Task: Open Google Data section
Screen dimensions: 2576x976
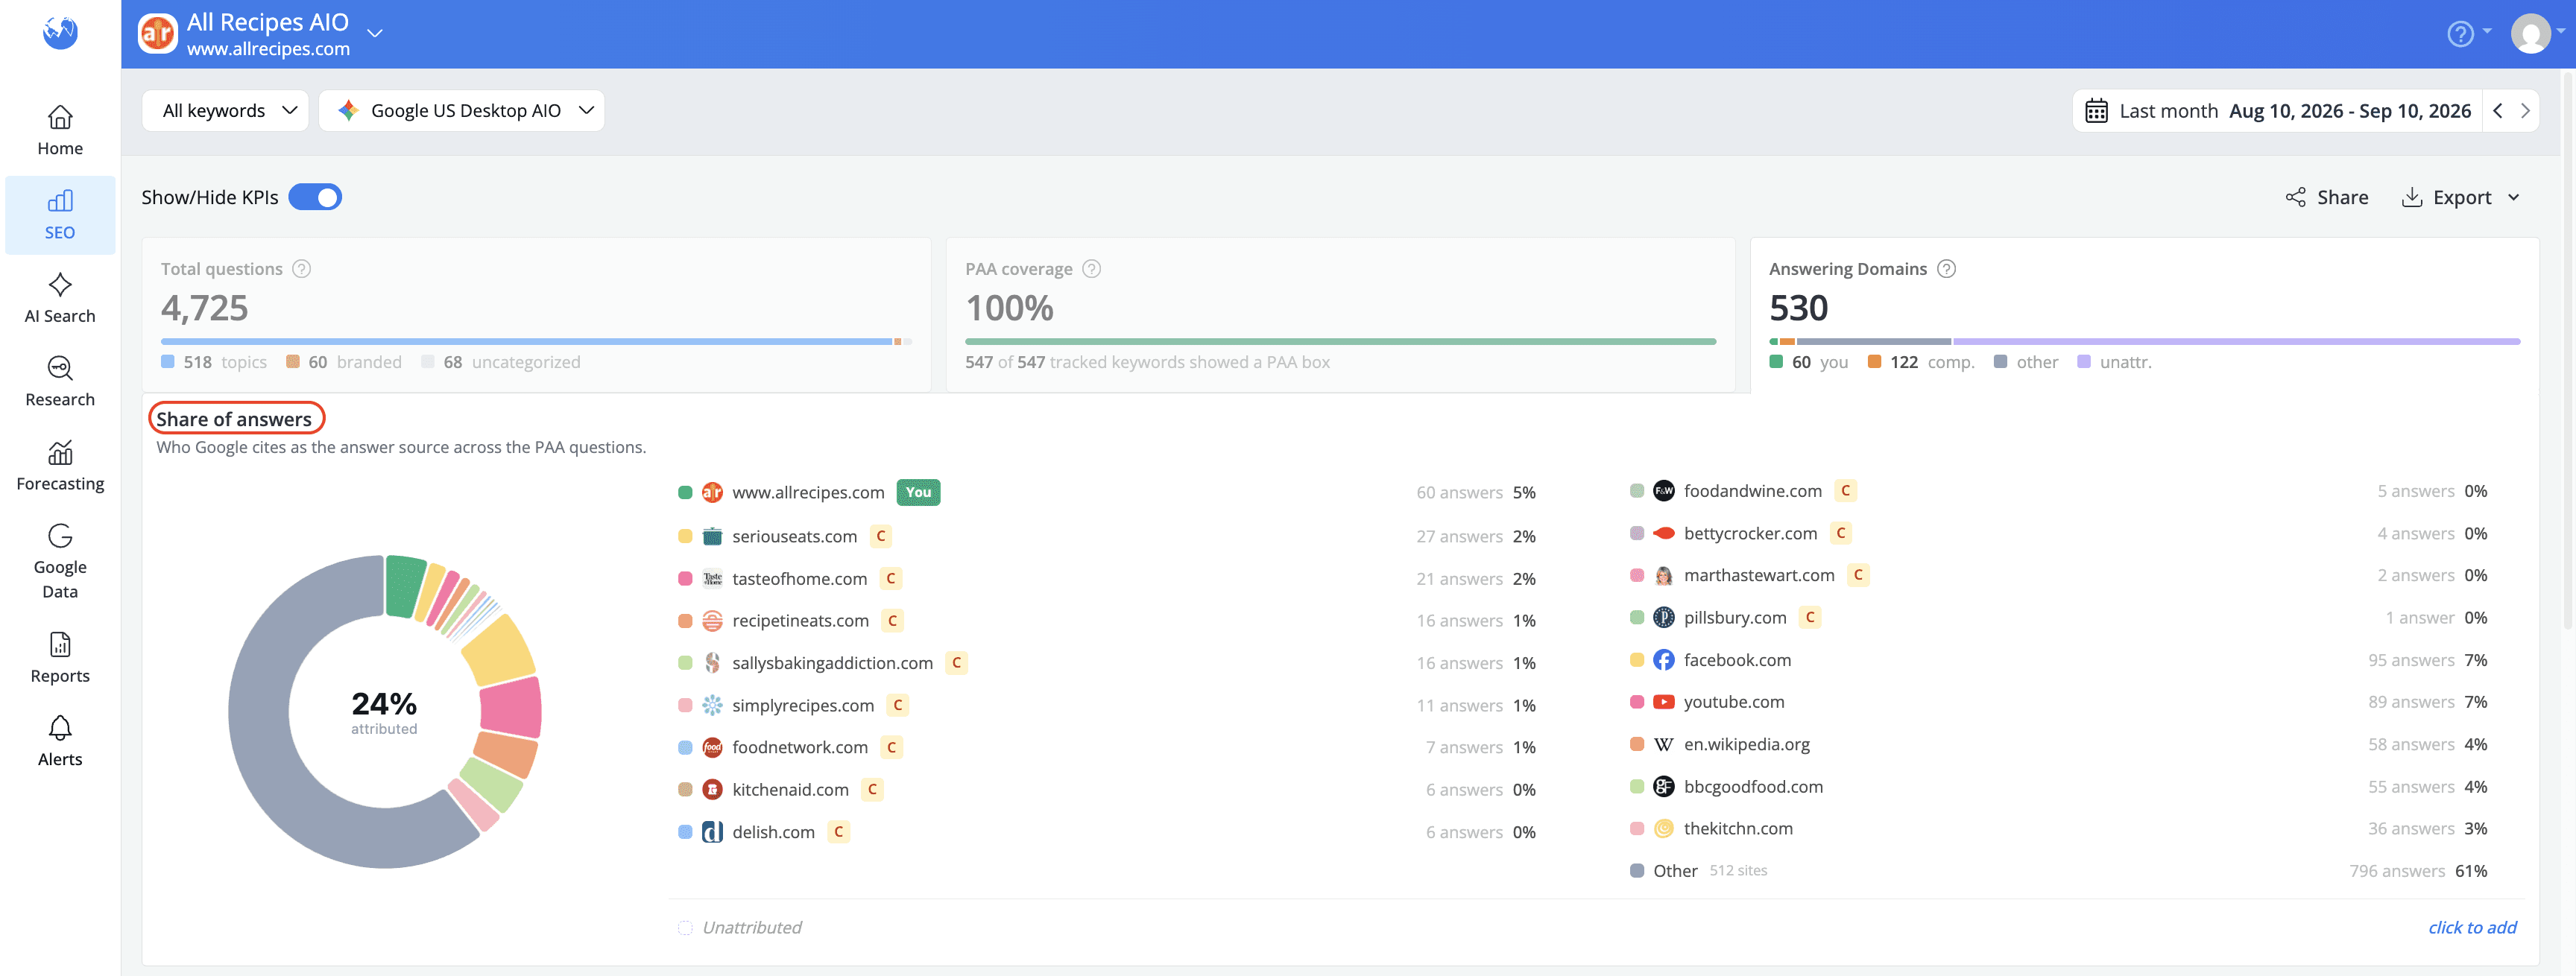Action: (60, 561)
